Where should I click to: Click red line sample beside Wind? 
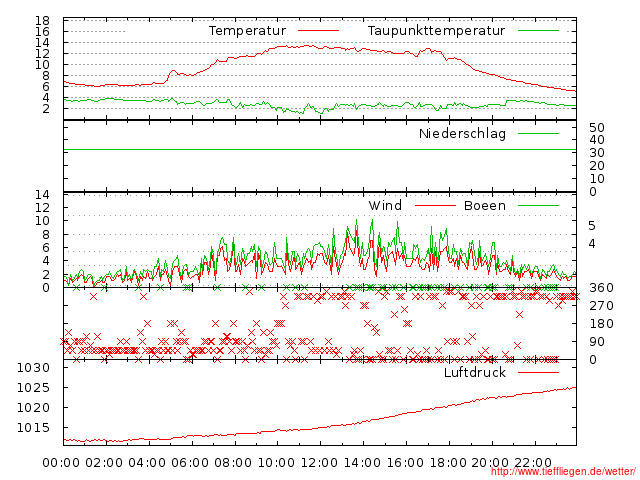(435, 206)
